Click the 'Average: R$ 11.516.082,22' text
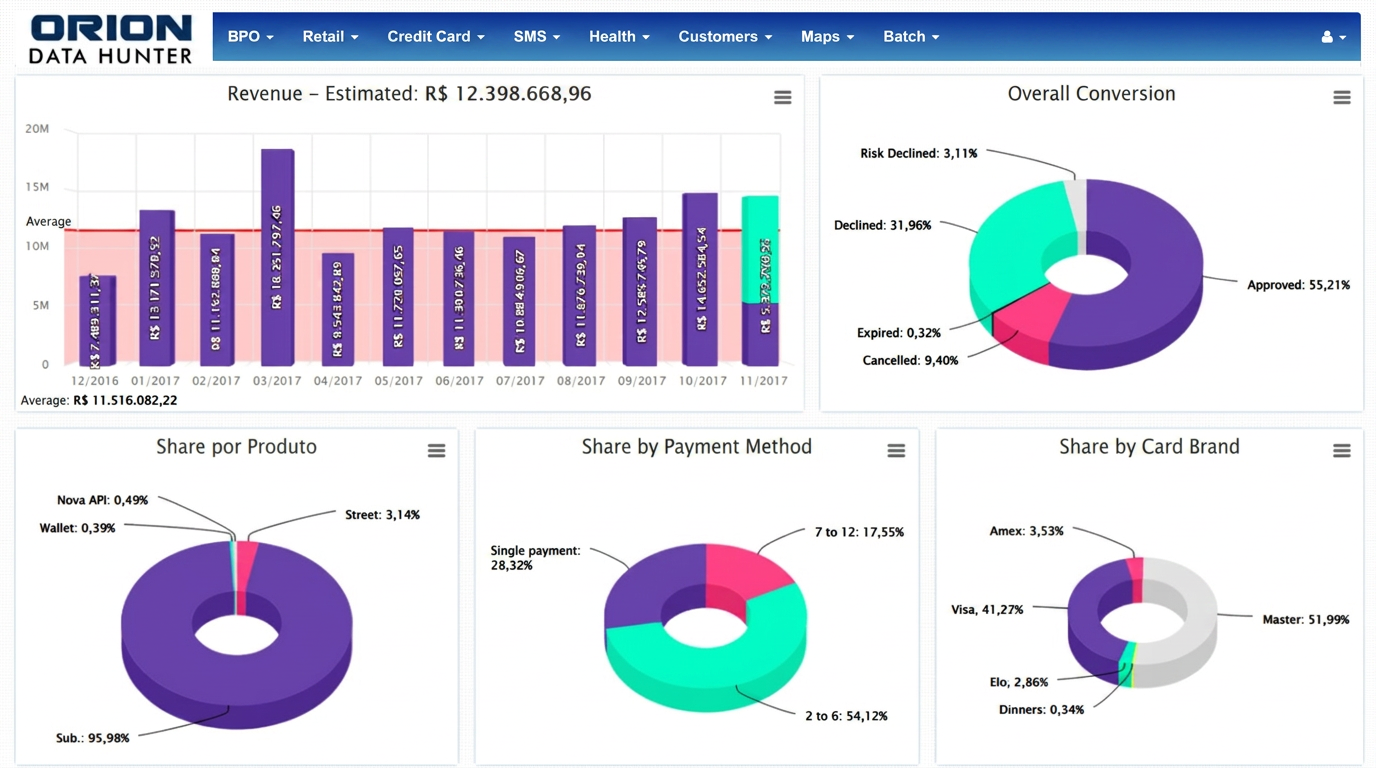 click(99, 400)
